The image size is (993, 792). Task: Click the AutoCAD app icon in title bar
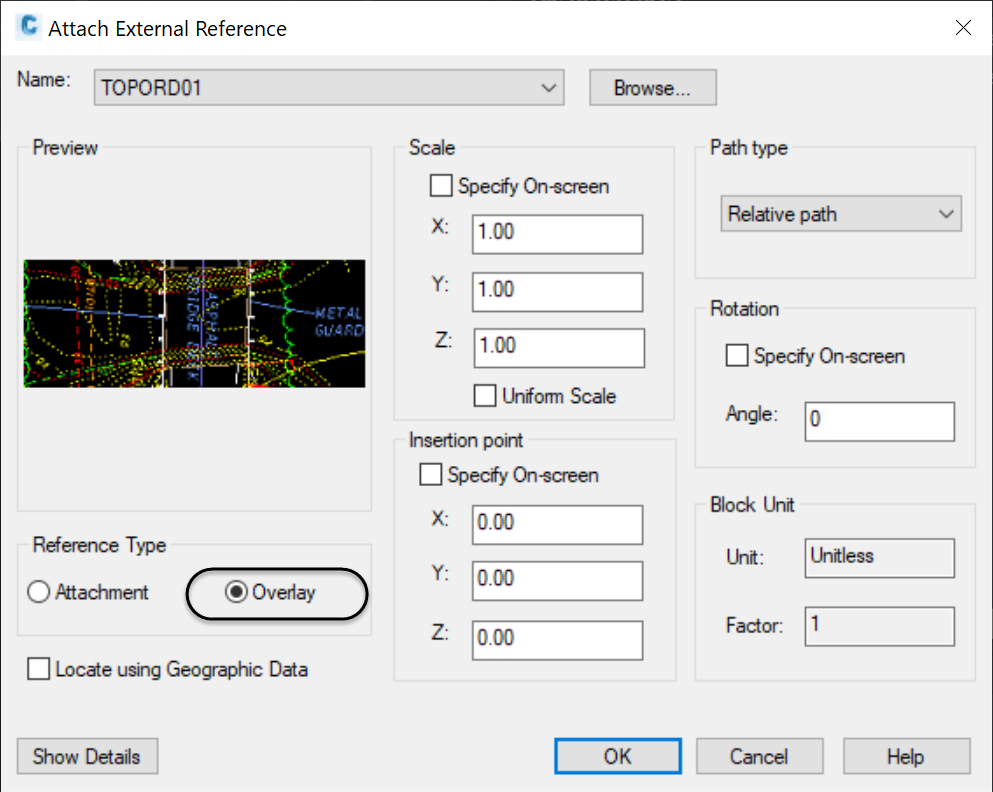(x=29, y=28)
